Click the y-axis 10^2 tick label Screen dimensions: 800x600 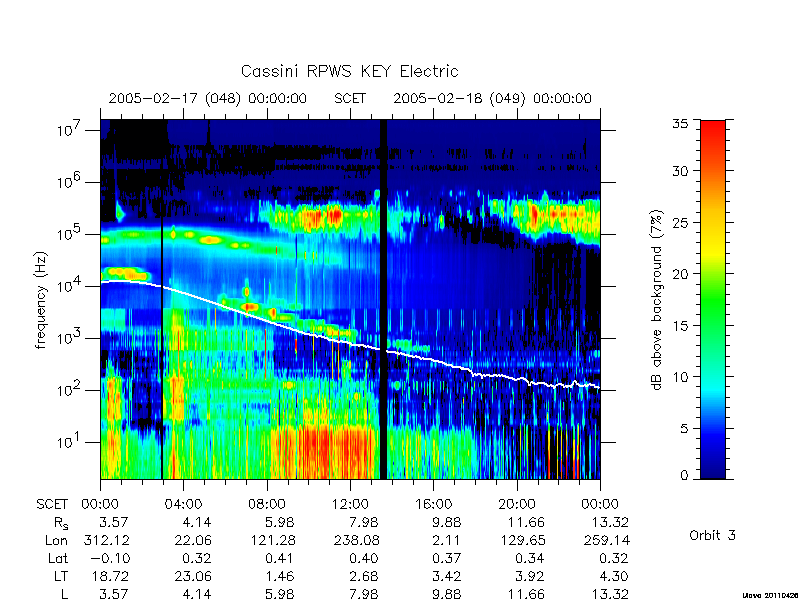click(70, 389)
